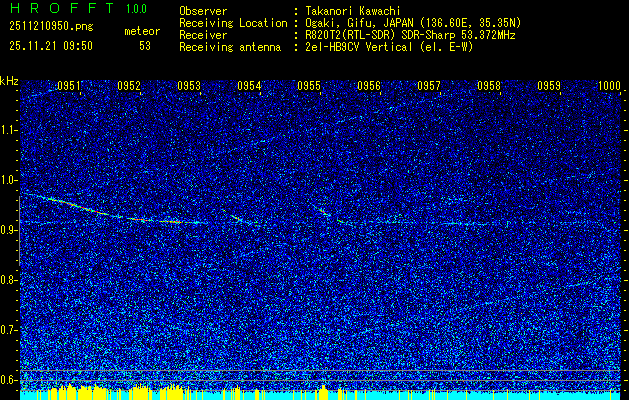Click observer name Takanori Kawachi
Screen dimensions: 629x400
click(353, 11)
